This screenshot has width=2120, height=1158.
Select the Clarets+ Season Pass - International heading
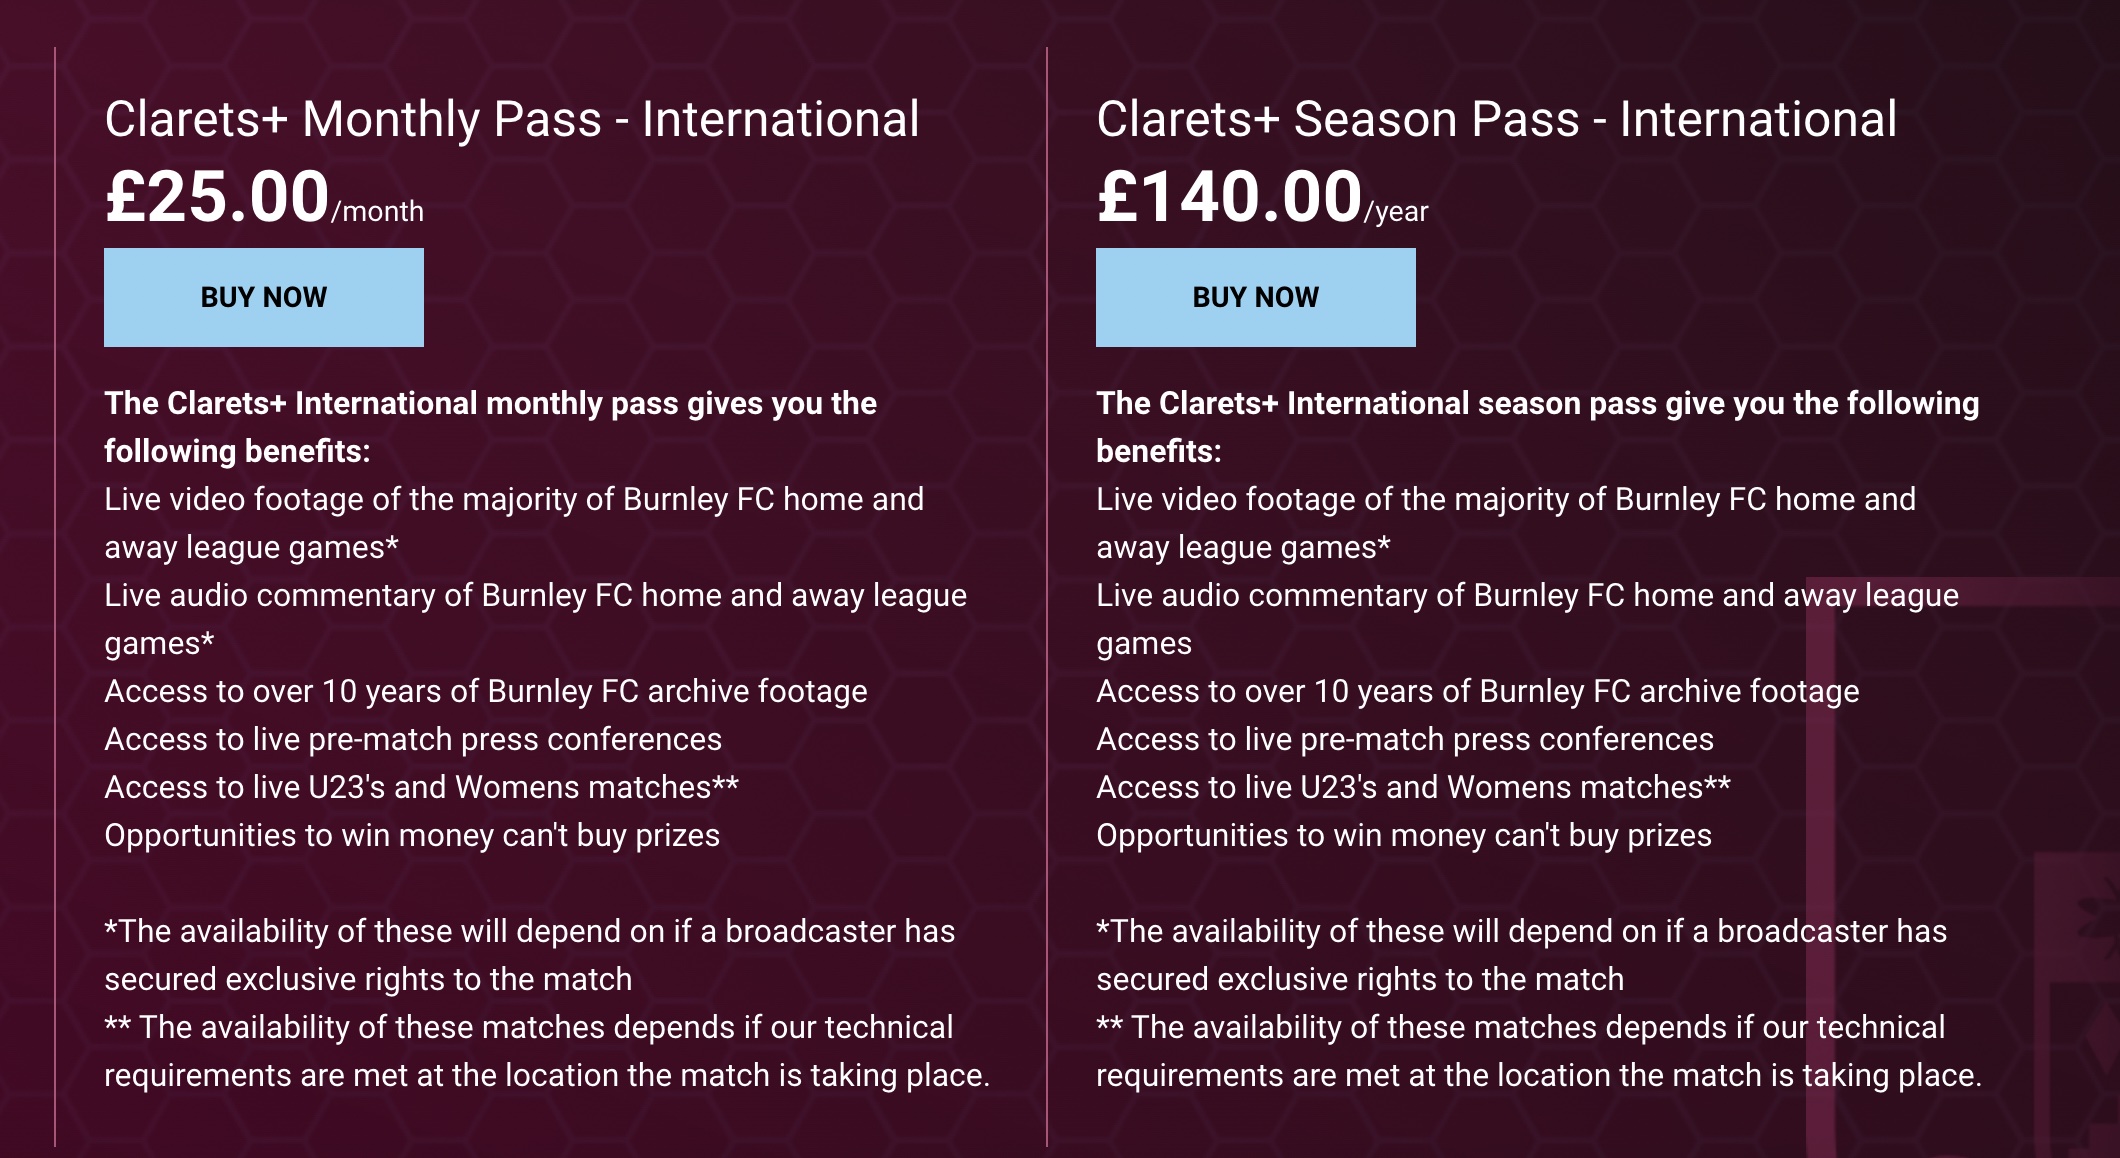(x=1496, y=119)
